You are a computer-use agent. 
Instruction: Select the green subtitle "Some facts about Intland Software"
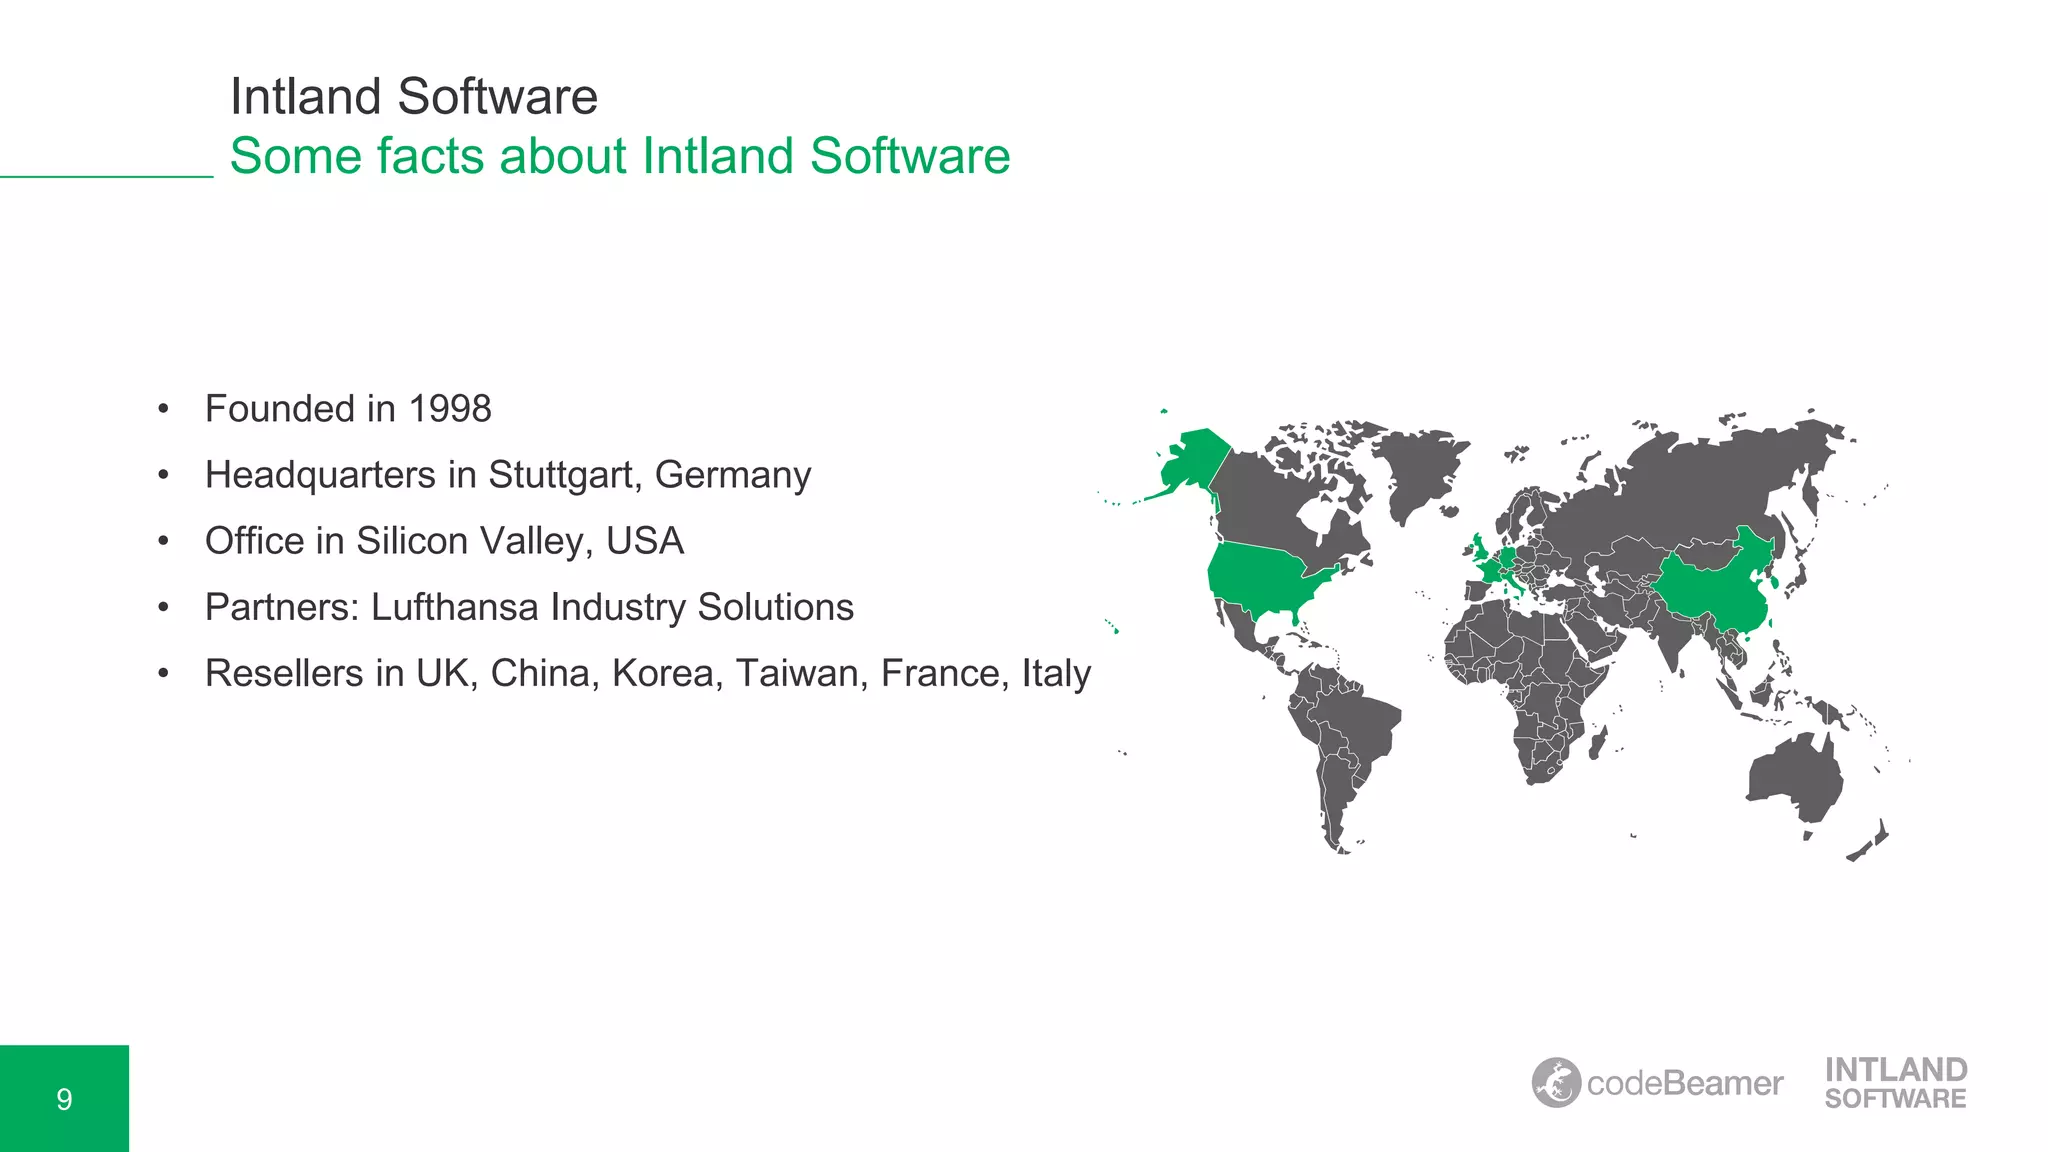click(620, 156)
